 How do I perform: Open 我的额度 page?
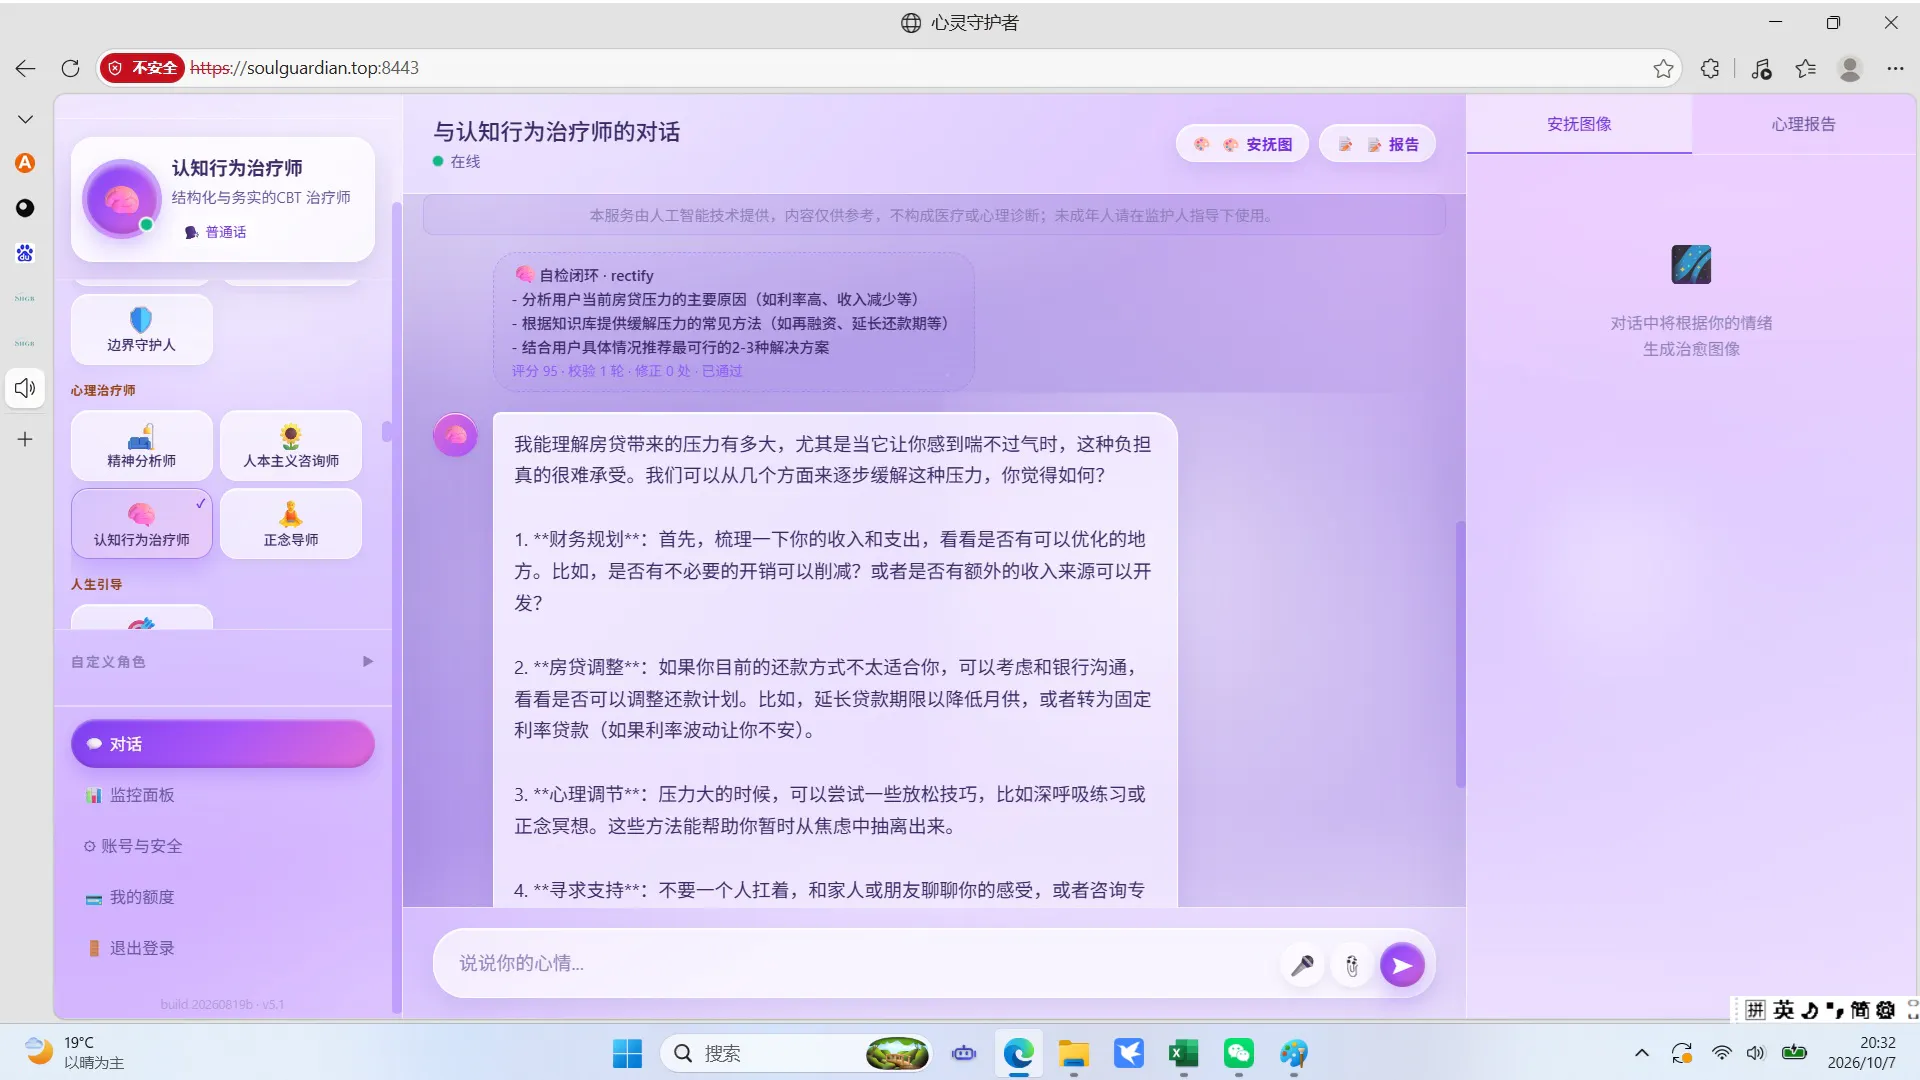(x=222, y=897)
